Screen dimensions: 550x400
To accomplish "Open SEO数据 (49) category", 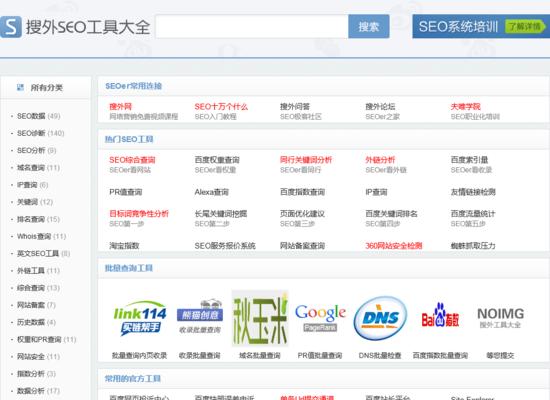I will [39, 116].
